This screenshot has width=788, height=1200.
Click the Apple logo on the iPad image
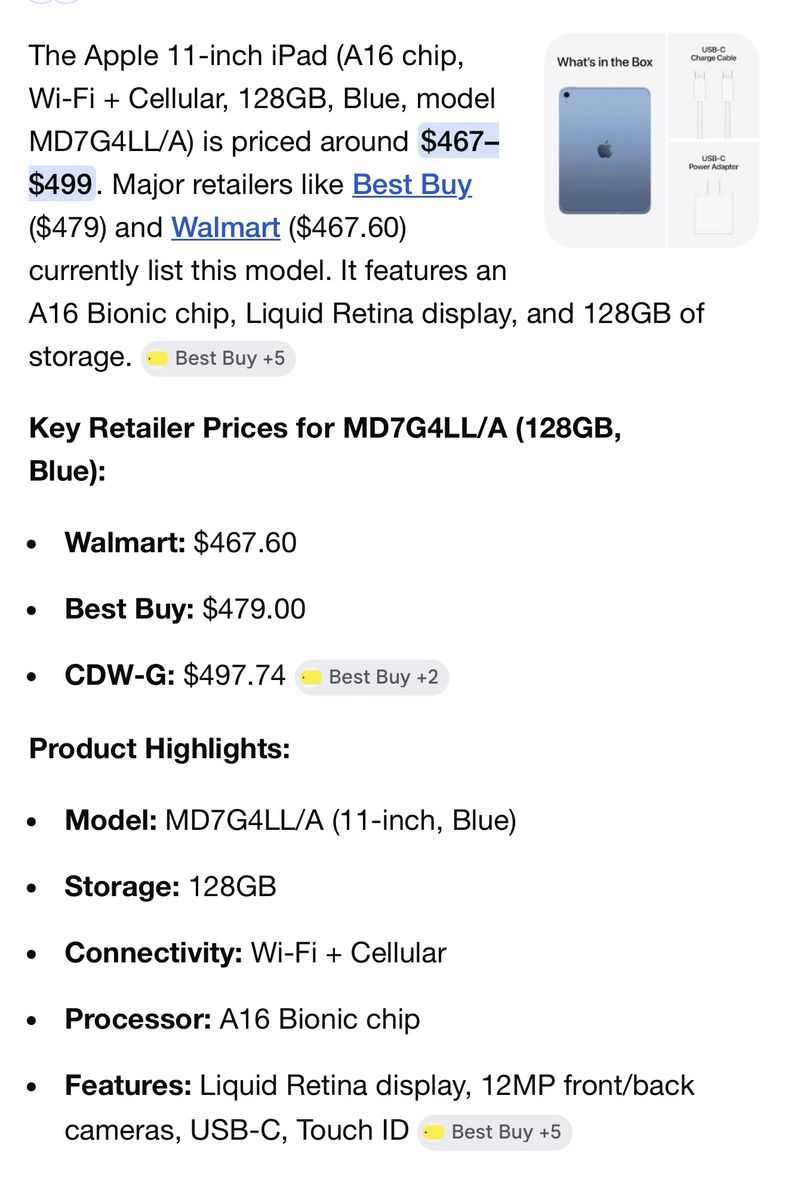pyautogui.click(x=604, y=150)
